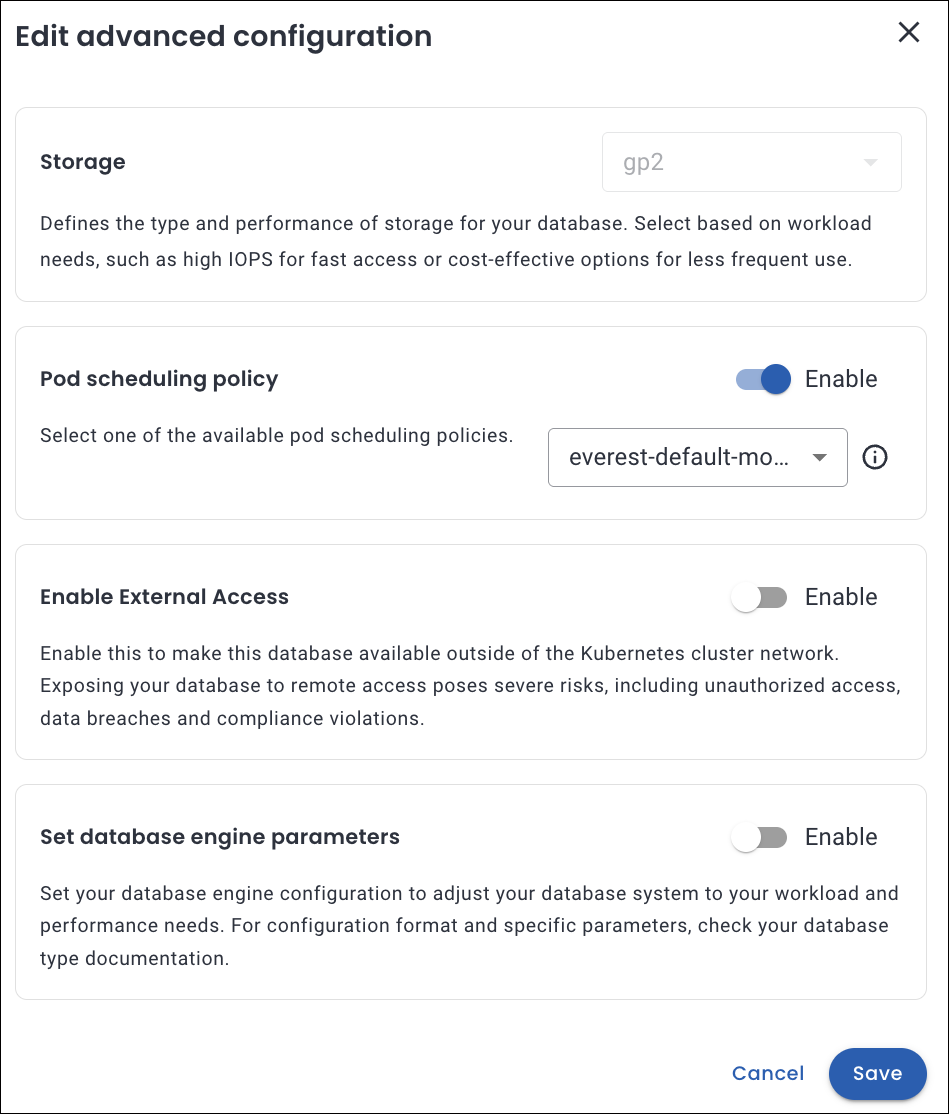Click the Enable label for External Access
Image resolution: width=949 pixels, height=1114 pixels.
841,597
